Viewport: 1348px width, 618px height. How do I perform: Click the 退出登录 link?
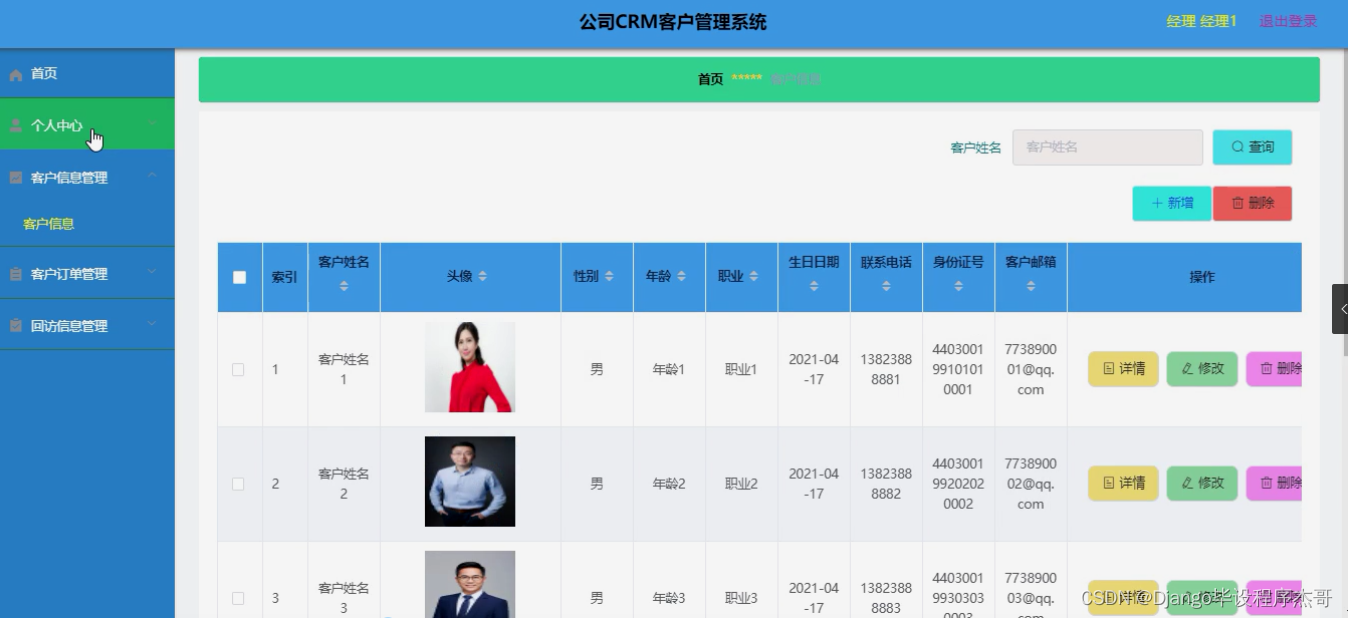pos(1288,20)
